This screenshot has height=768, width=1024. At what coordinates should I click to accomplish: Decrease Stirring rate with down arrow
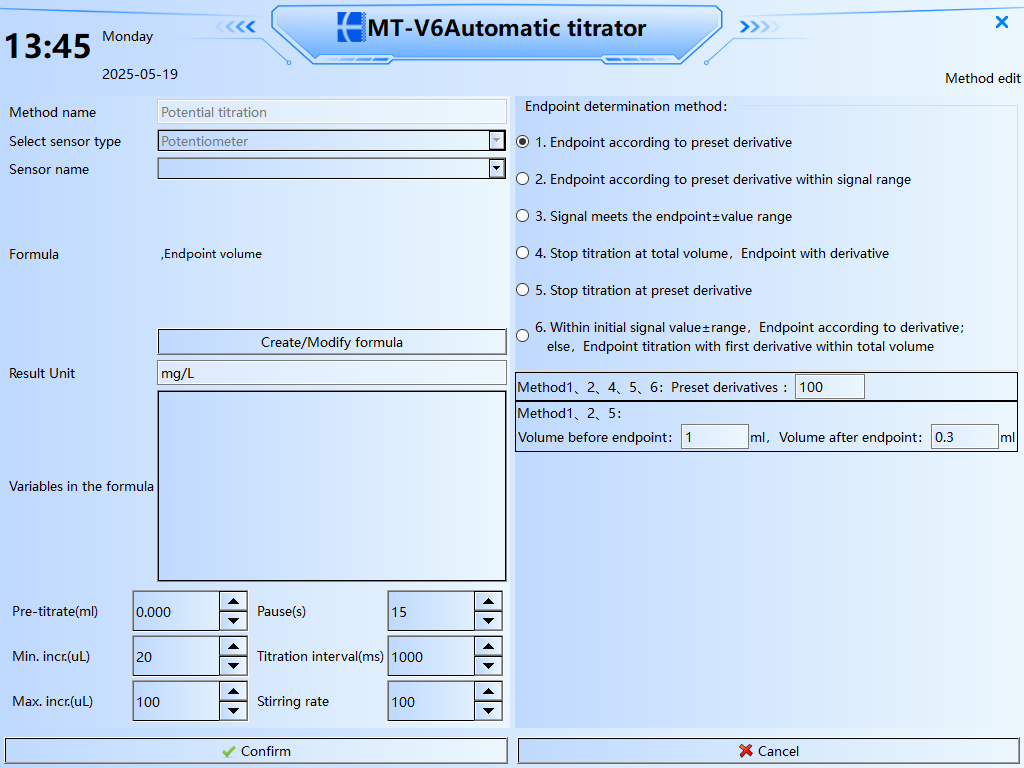(488, 712)
